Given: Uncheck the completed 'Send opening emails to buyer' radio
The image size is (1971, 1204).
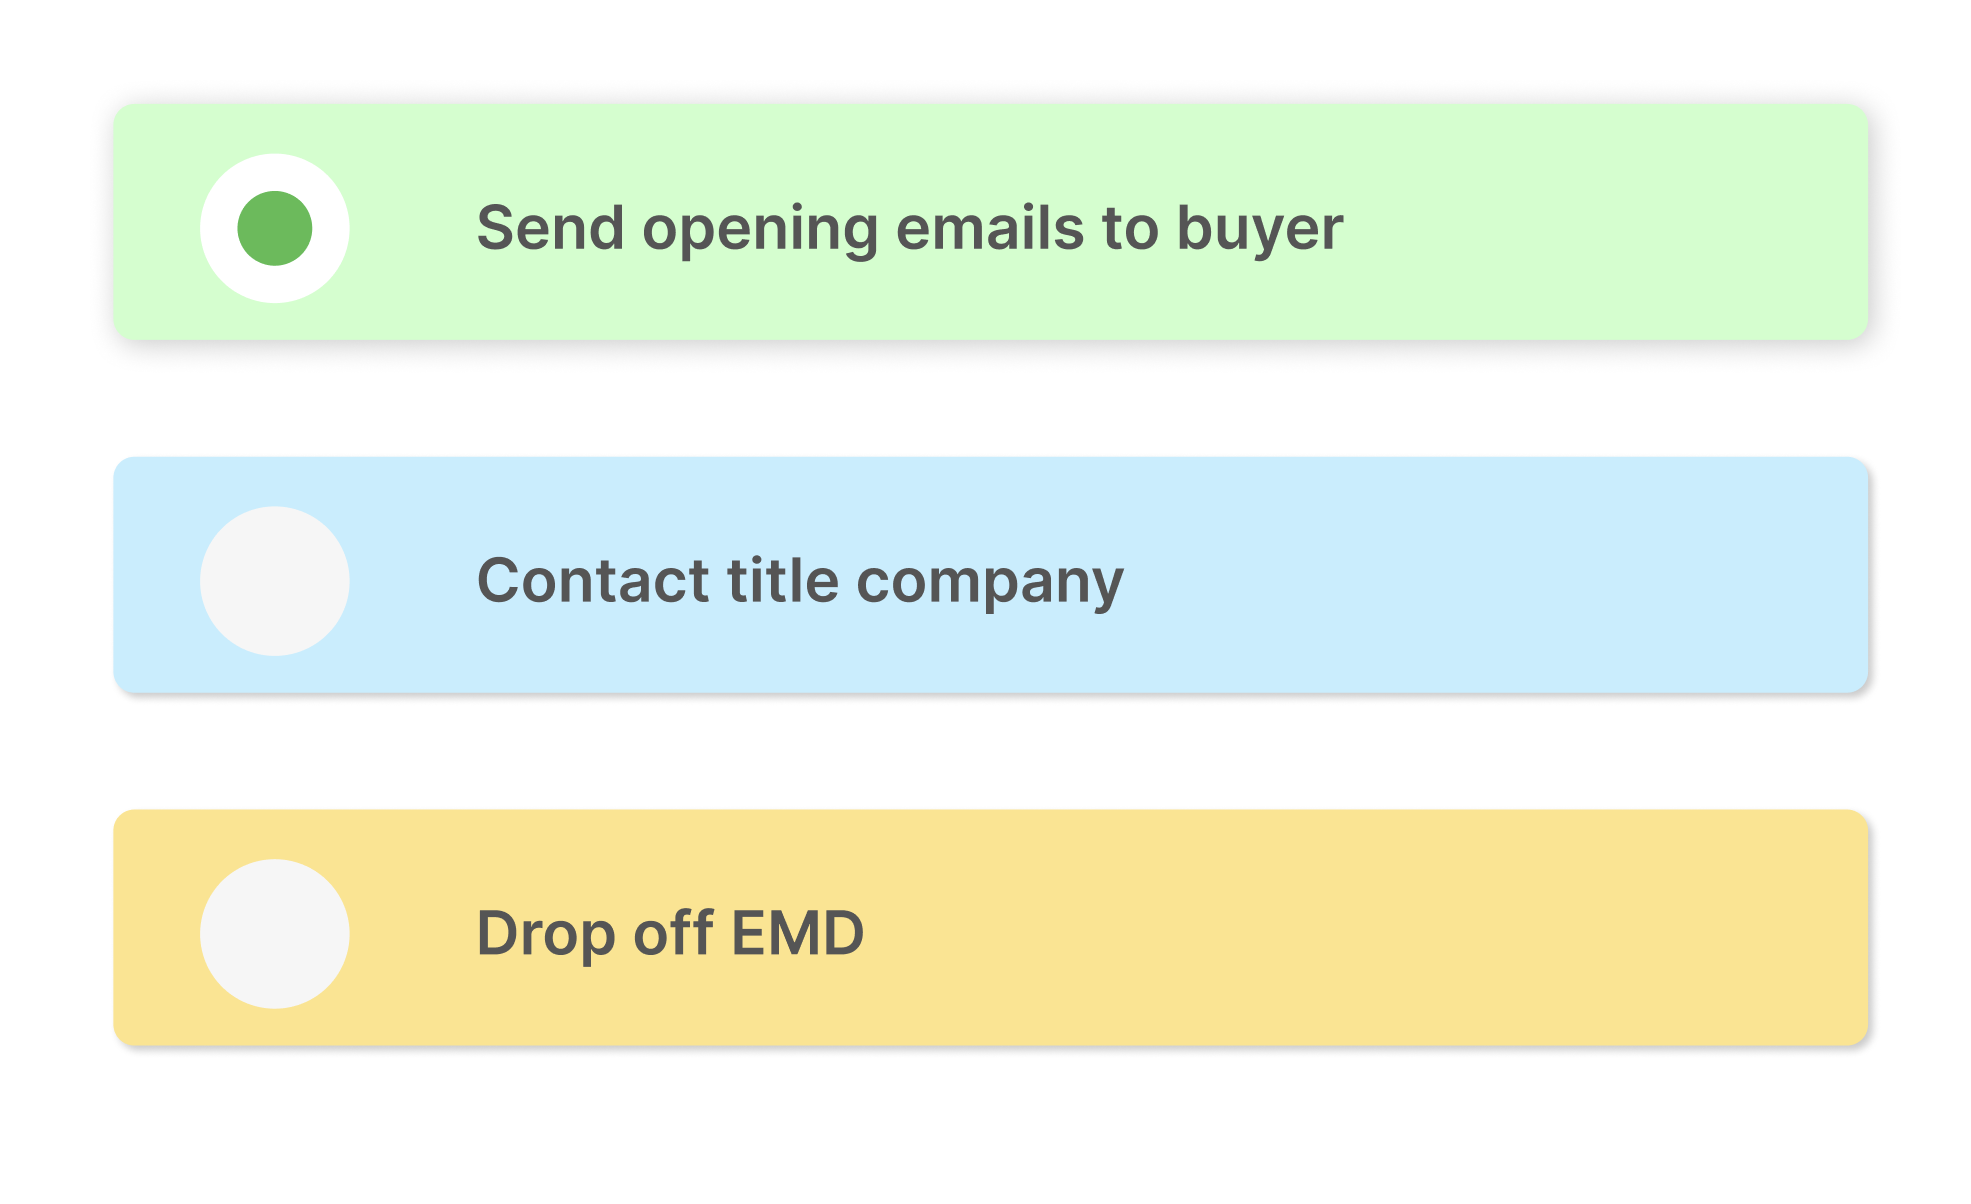Looking at the screenshot, I should (x=274, y=228).
